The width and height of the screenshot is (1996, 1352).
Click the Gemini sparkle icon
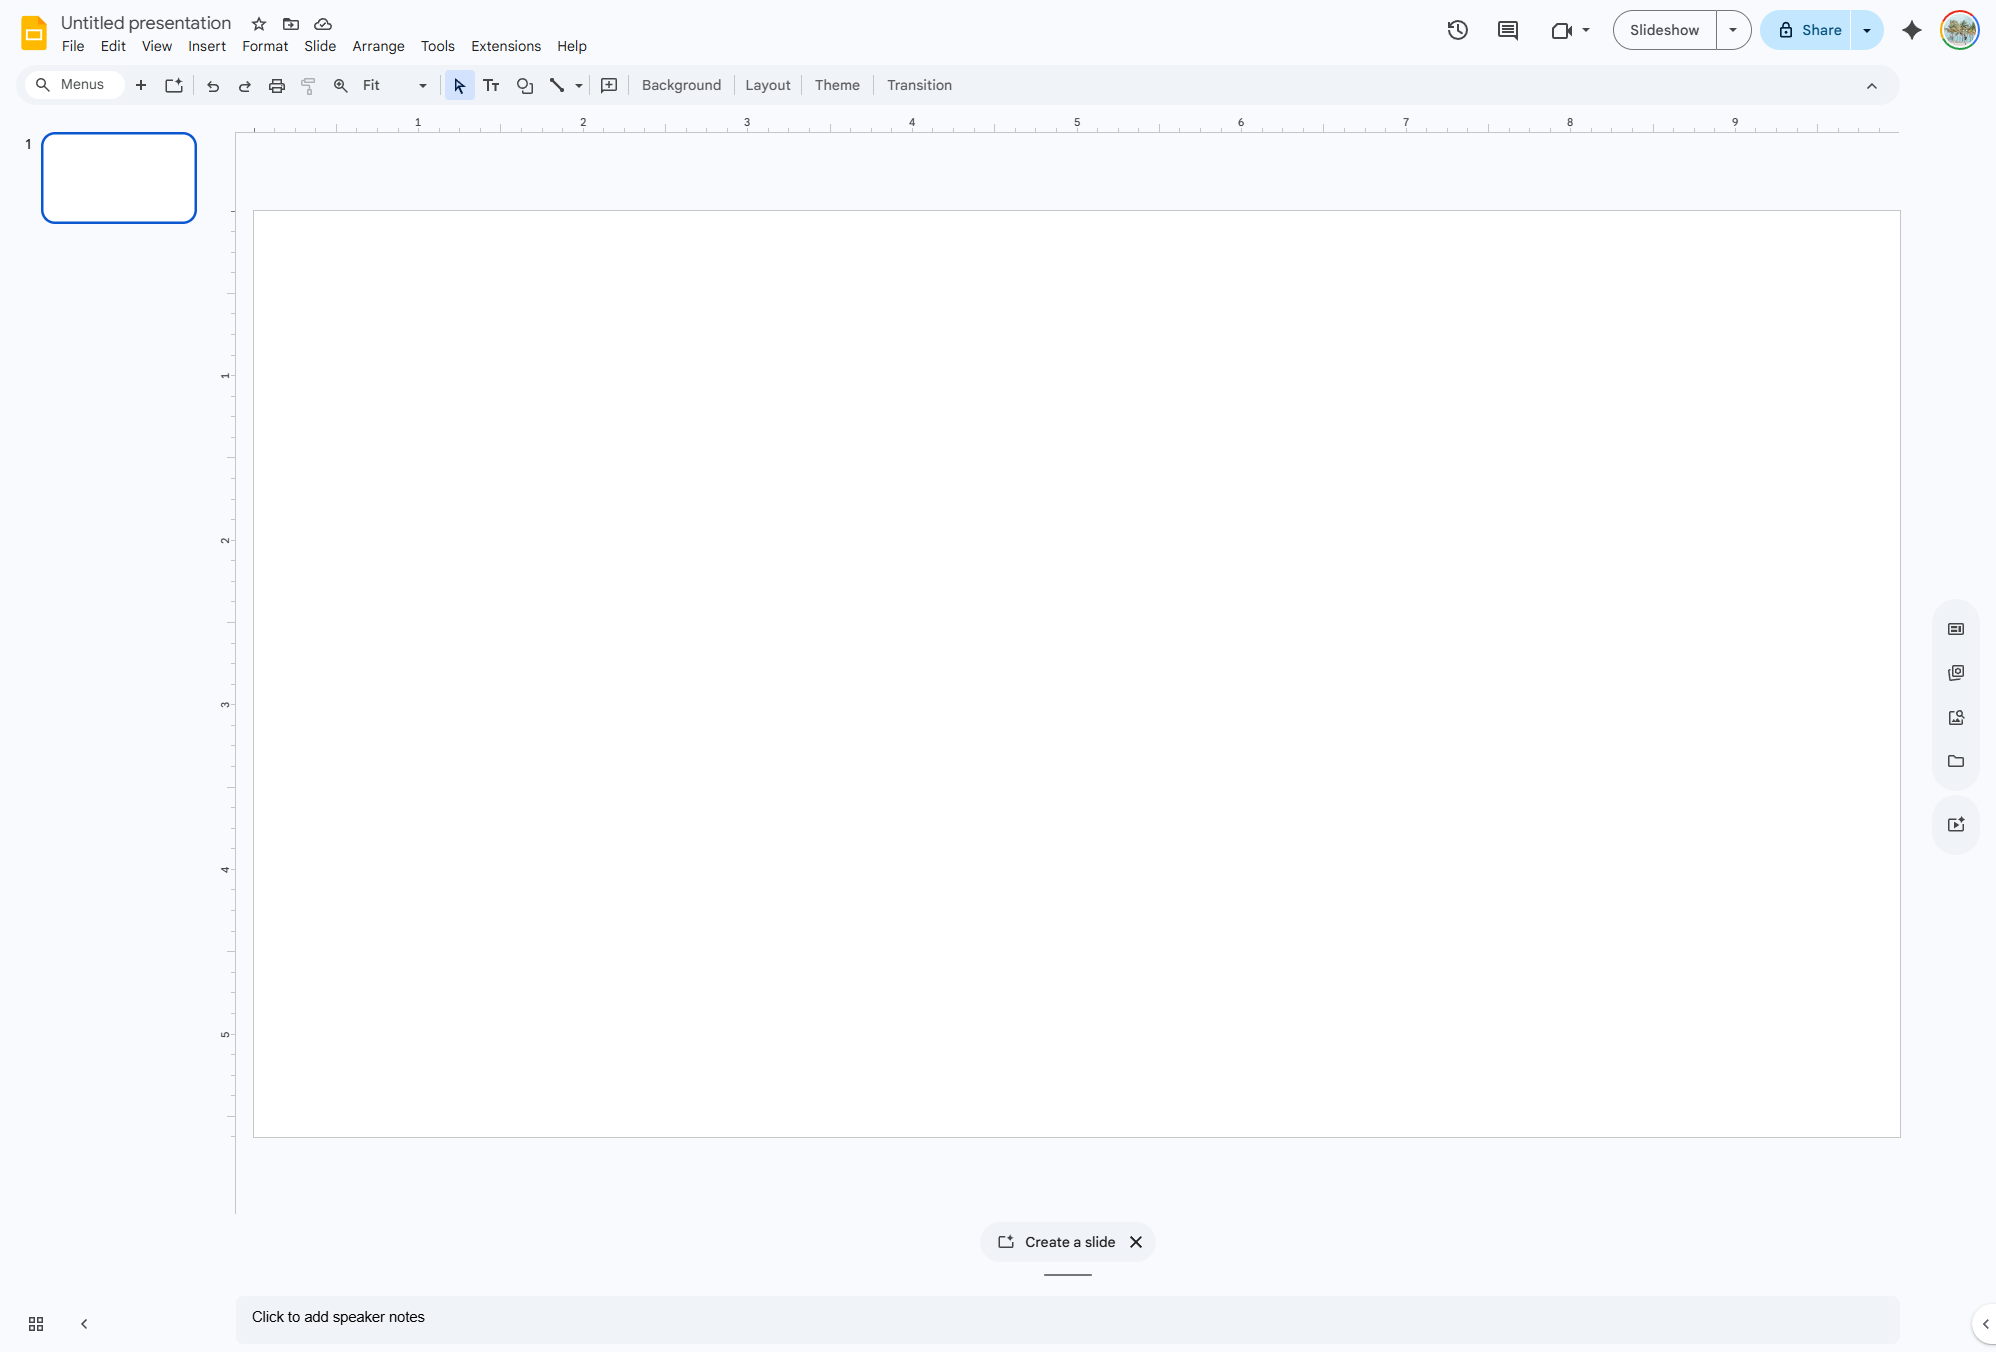coord(1912,30)
